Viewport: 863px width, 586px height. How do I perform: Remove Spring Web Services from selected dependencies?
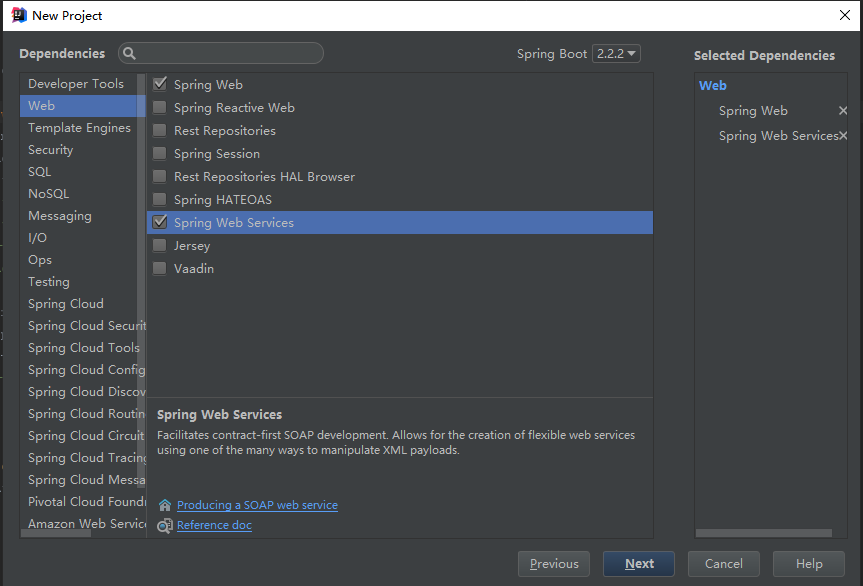click(843, 135)
